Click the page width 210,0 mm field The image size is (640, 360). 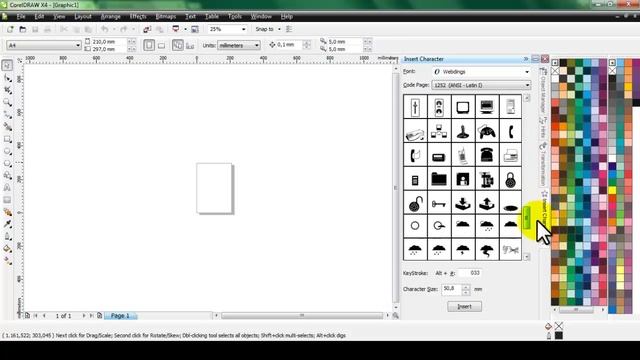(x=109, y=42)
